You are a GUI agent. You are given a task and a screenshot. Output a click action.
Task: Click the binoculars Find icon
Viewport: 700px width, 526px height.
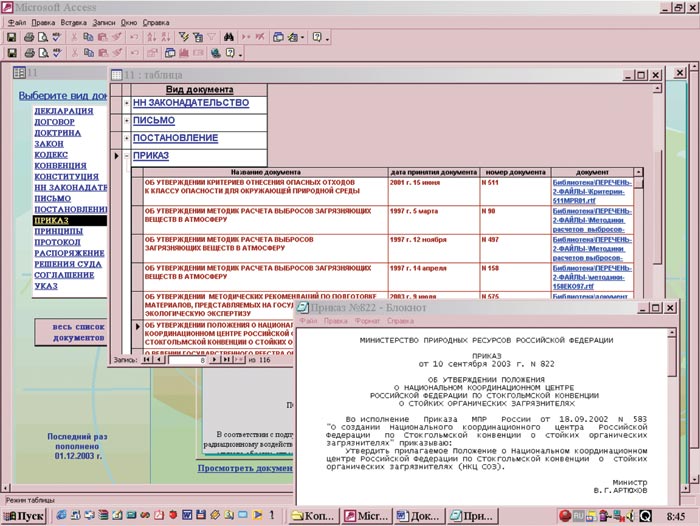pyautogui.click(x=229, y=37)
